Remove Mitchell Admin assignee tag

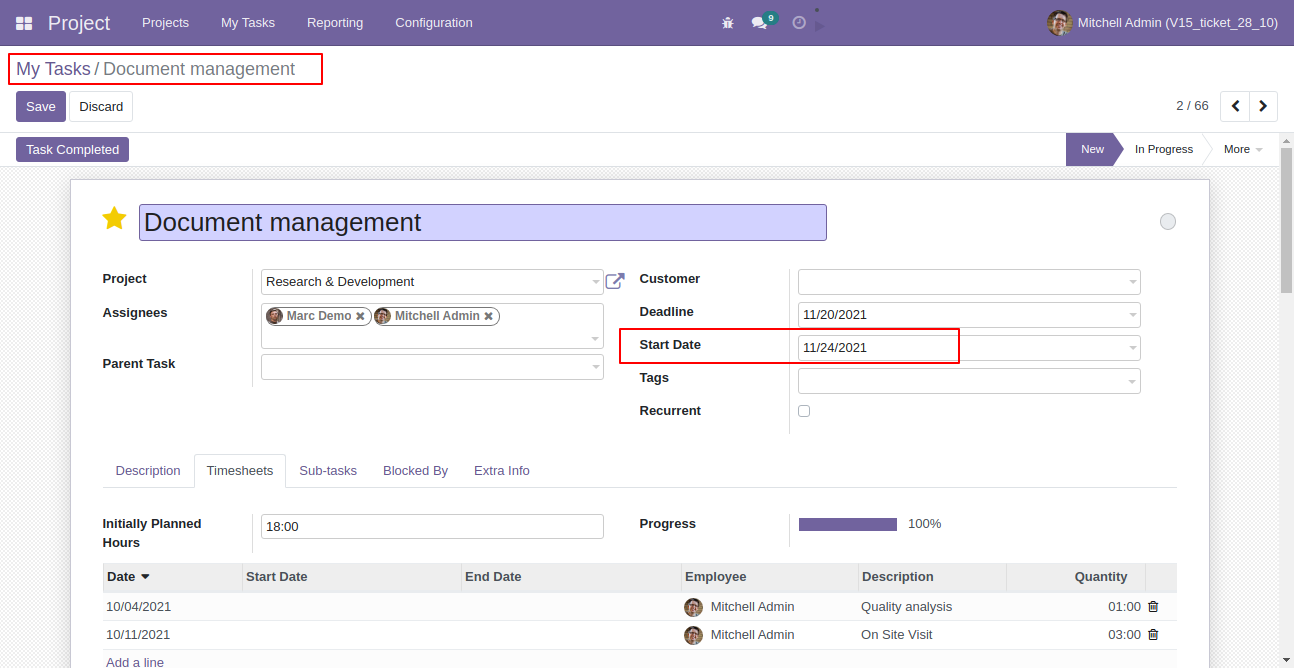click(x=488, y=316)
